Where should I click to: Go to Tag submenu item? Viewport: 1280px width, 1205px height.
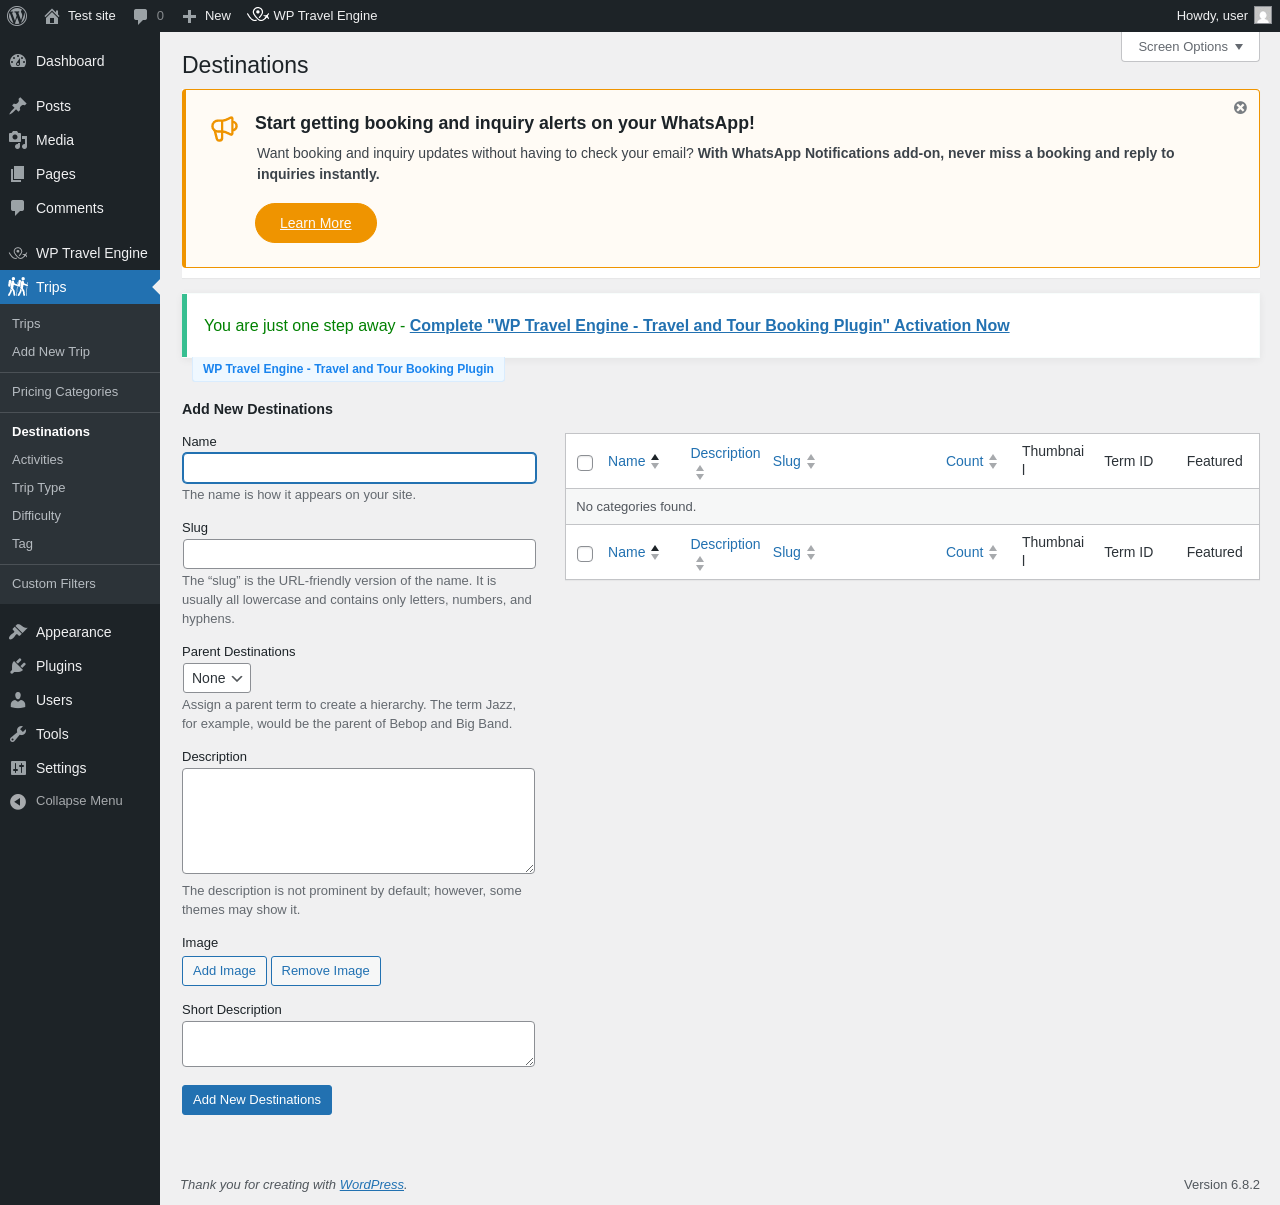click(23, 544)
